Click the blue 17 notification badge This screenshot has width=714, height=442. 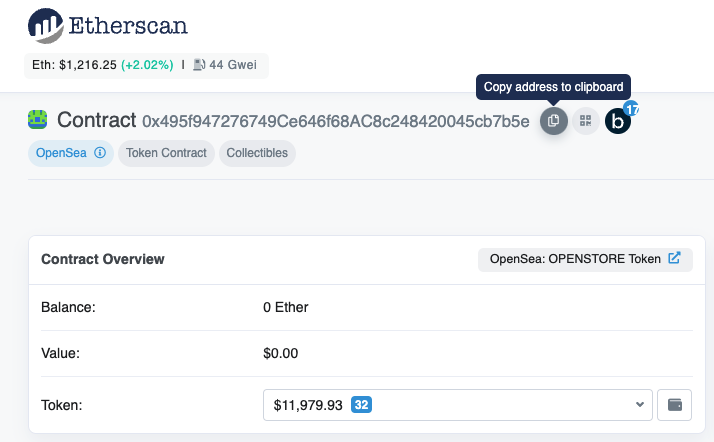(x=631, y=107)
